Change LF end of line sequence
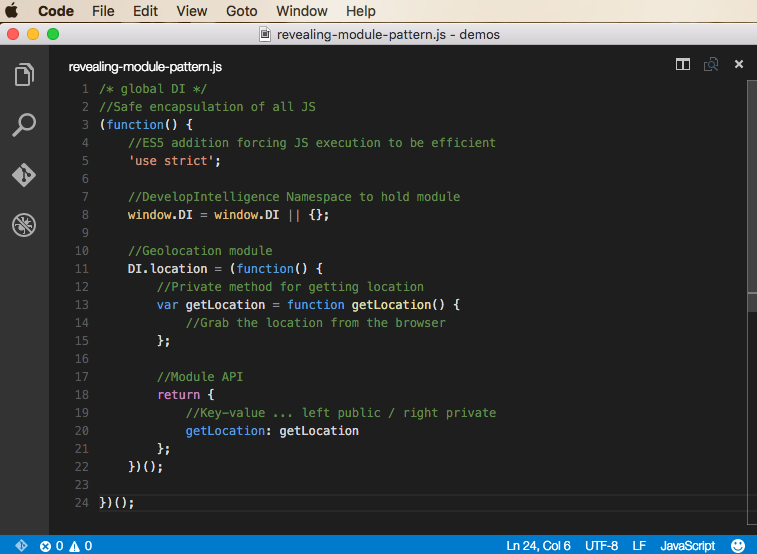Viewport: 757px width, 554px height. click(x=639, y=546)
